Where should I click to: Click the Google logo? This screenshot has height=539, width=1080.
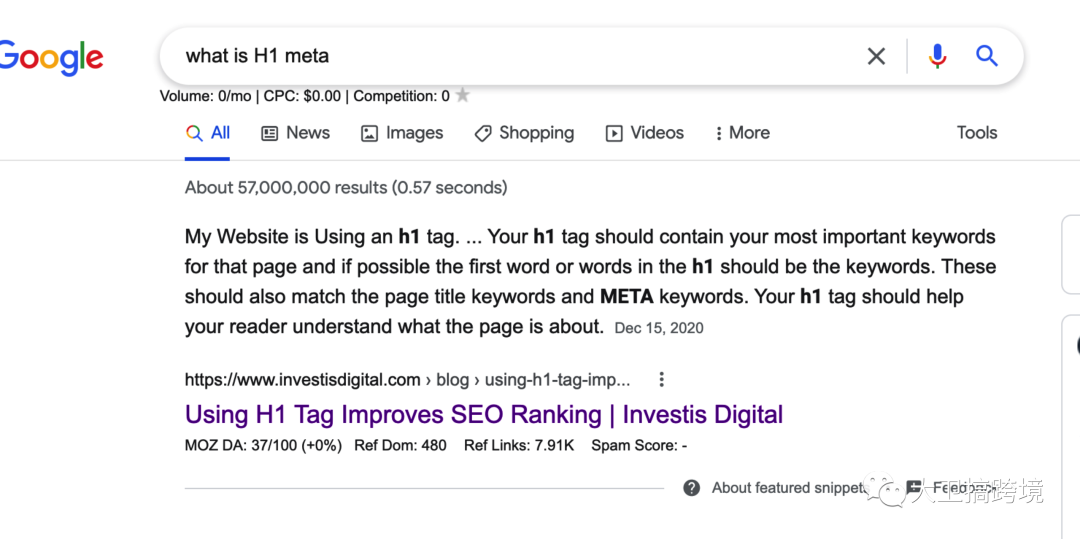coord(52,57)
